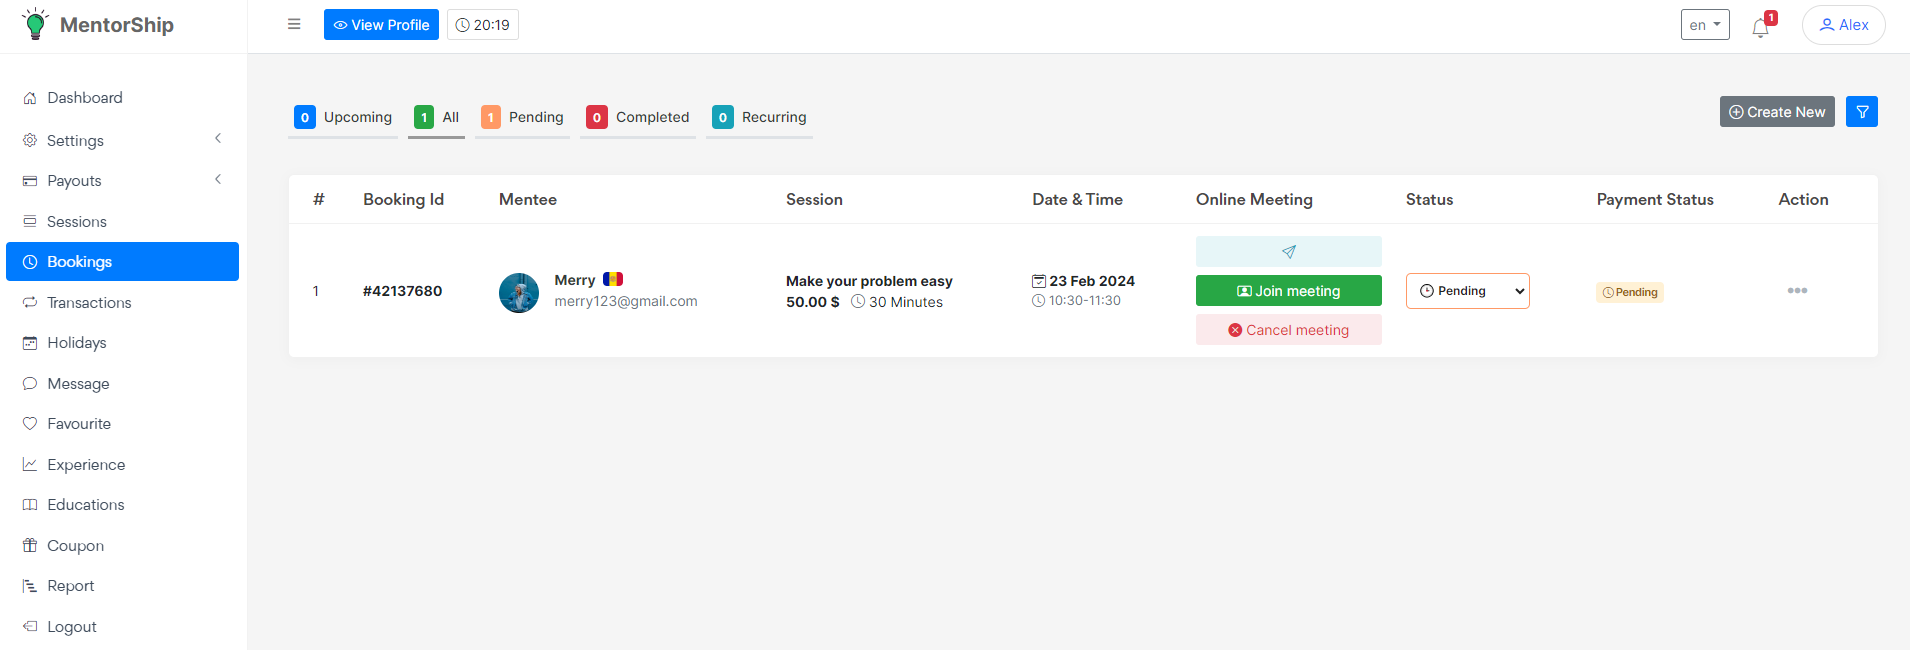Open the notifications bell
Image resolution: width=1910 pixels, height=650 pixels.
(1761, 27)
